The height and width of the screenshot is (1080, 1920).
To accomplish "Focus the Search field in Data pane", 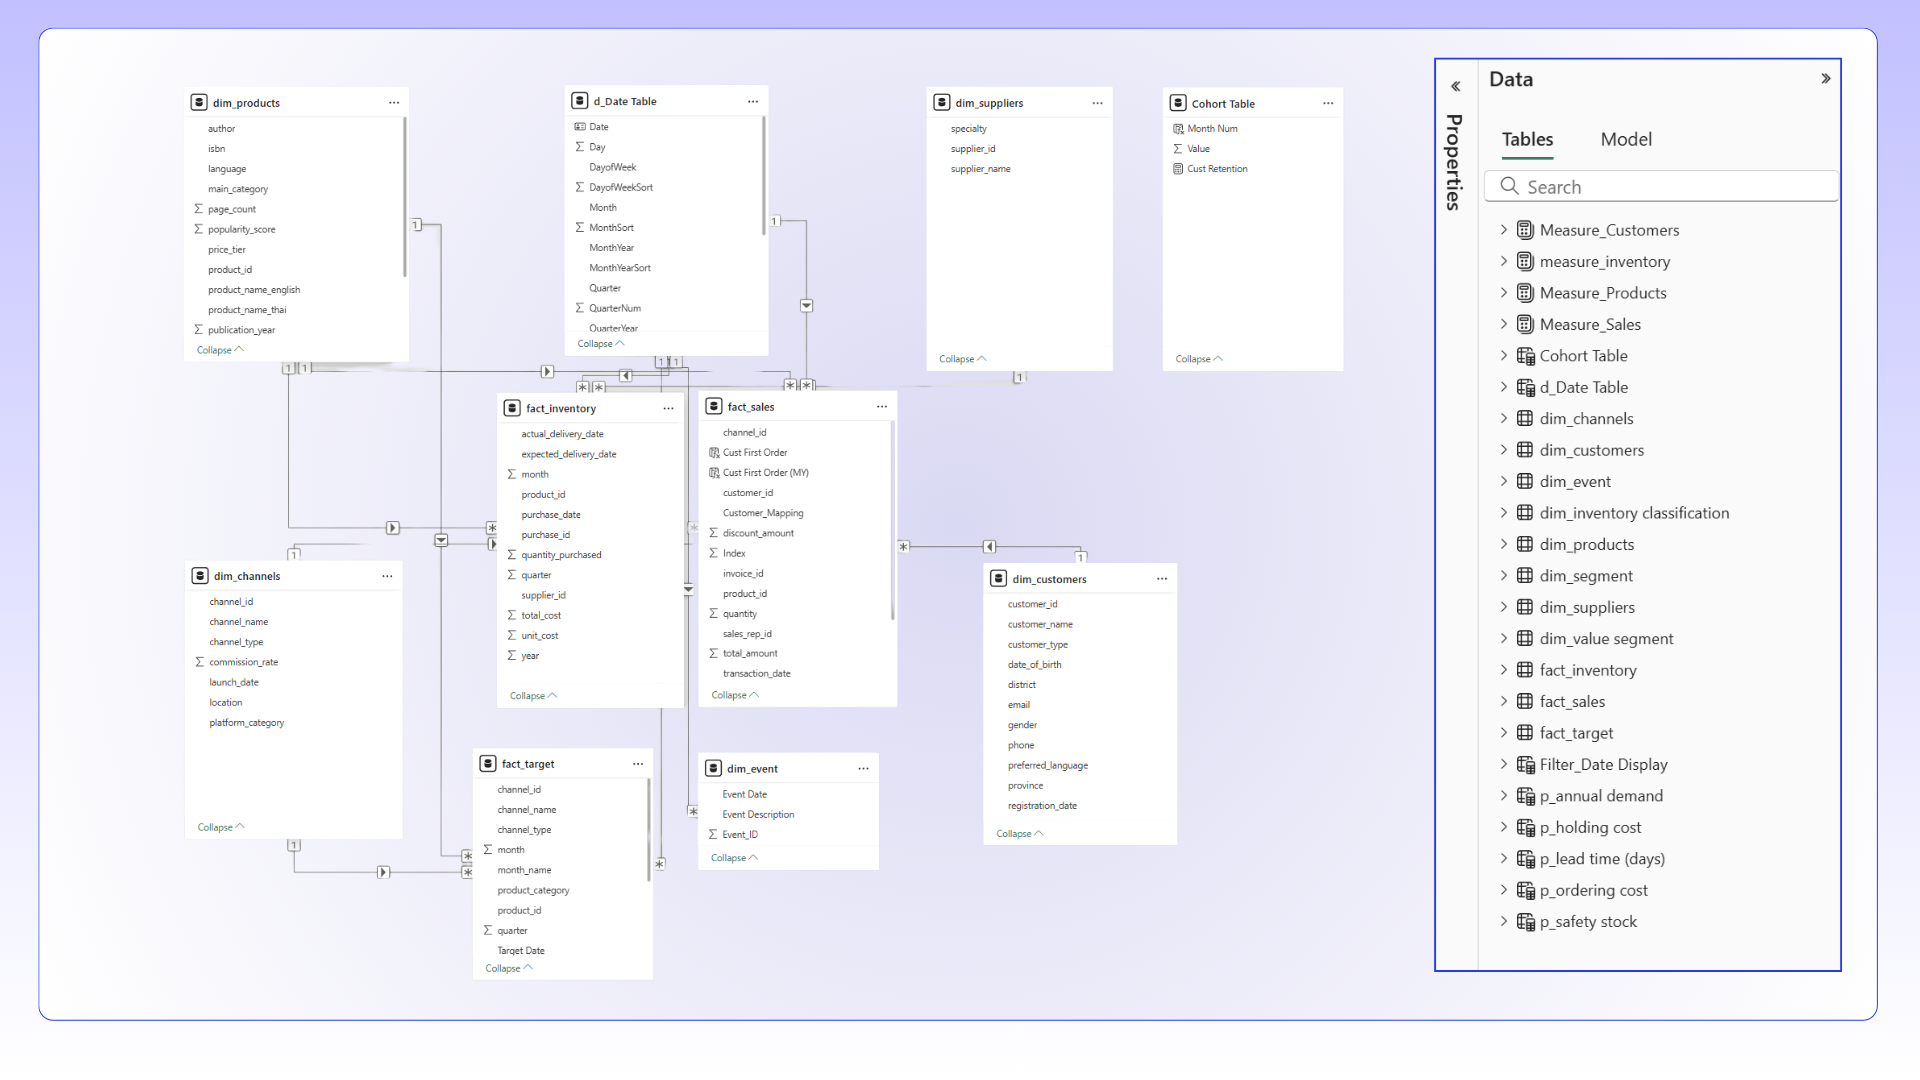I will pyautogui.click(x=1670, y=187).
